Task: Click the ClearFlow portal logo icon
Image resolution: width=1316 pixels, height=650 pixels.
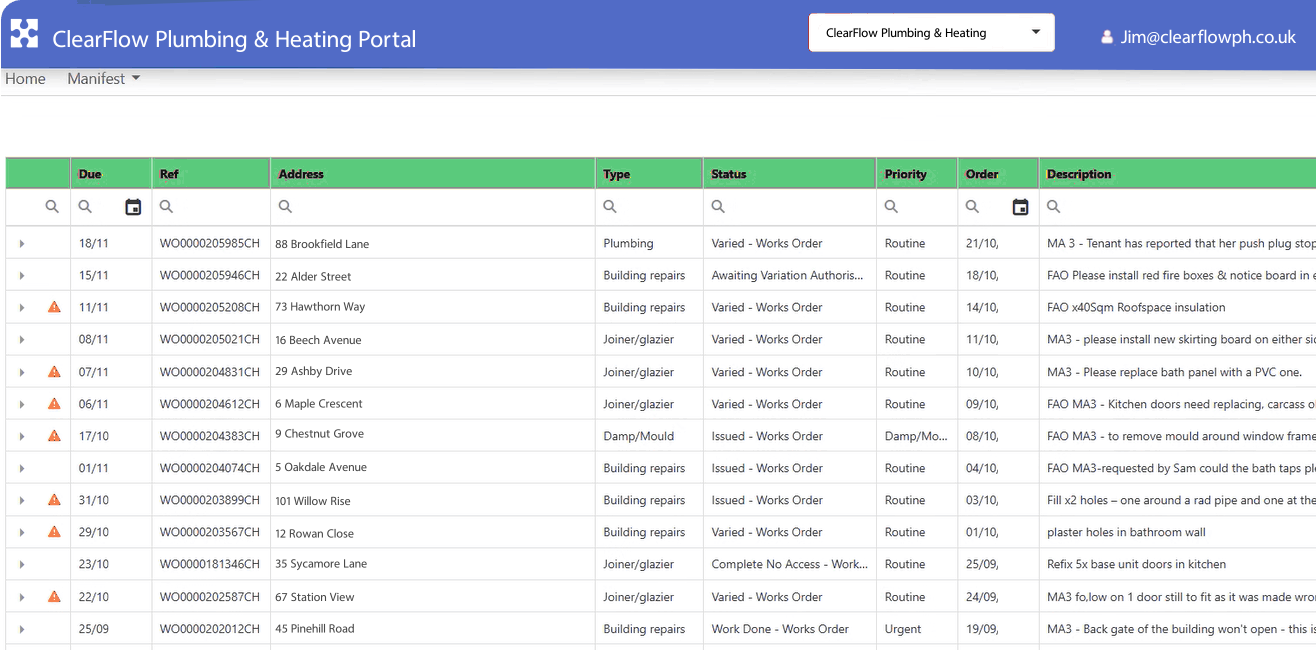Action: (24, 34)
